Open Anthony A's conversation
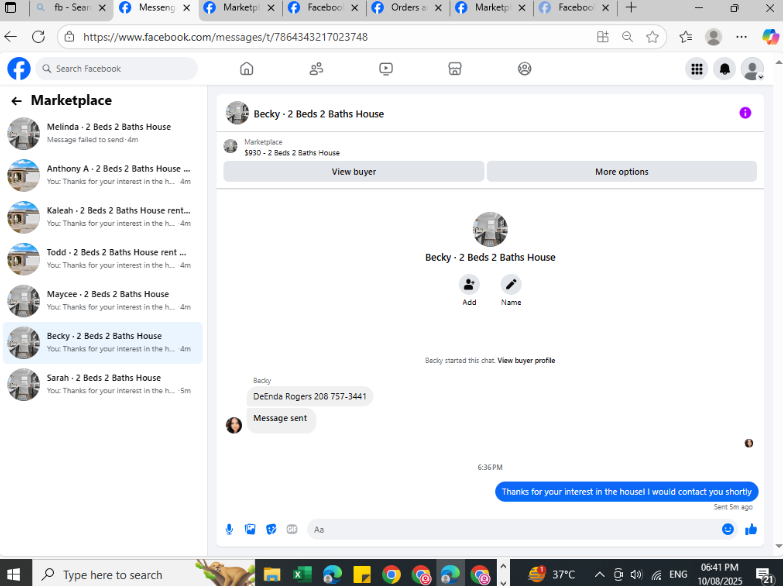Image resolution: width=783 pixels, height=586 pixels. [103, 175]
